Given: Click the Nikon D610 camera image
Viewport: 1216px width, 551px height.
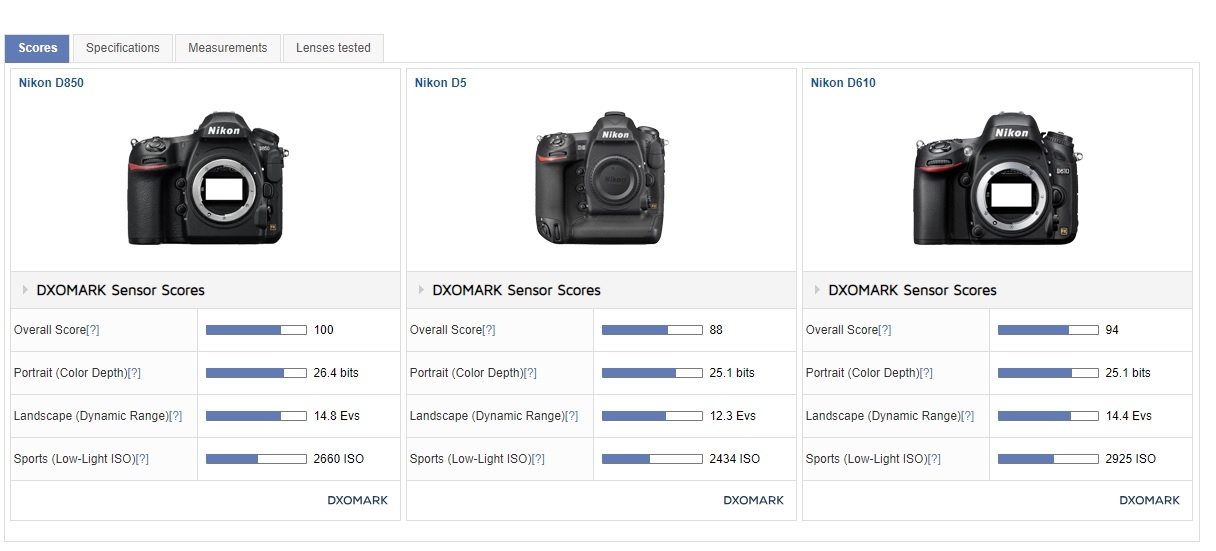Looking at the screenshot, I should [996, 179].
